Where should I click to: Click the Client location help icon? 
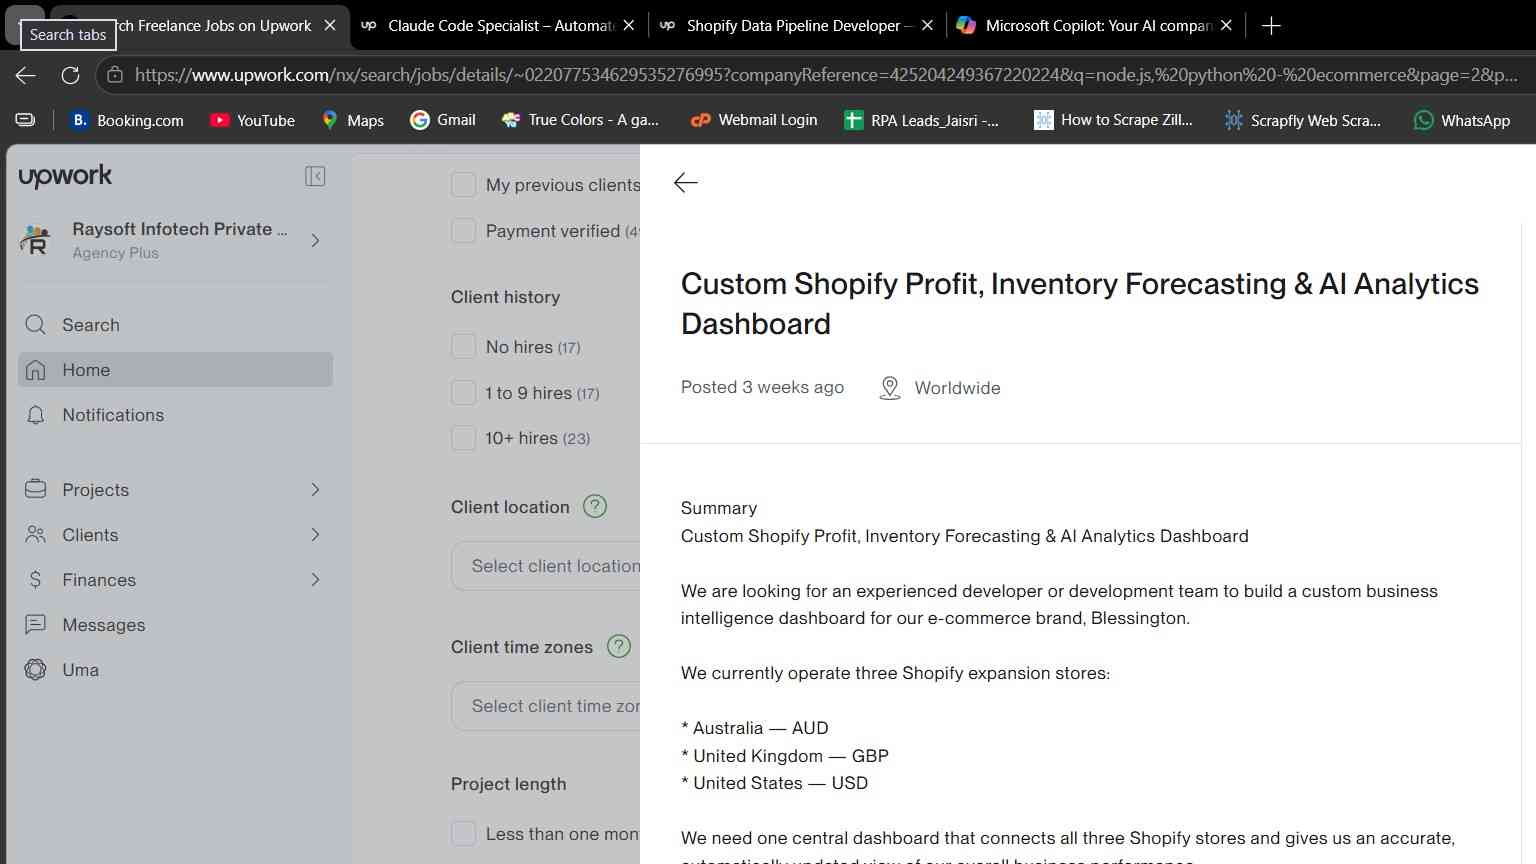pyautogui.click(x=595, y=506)
